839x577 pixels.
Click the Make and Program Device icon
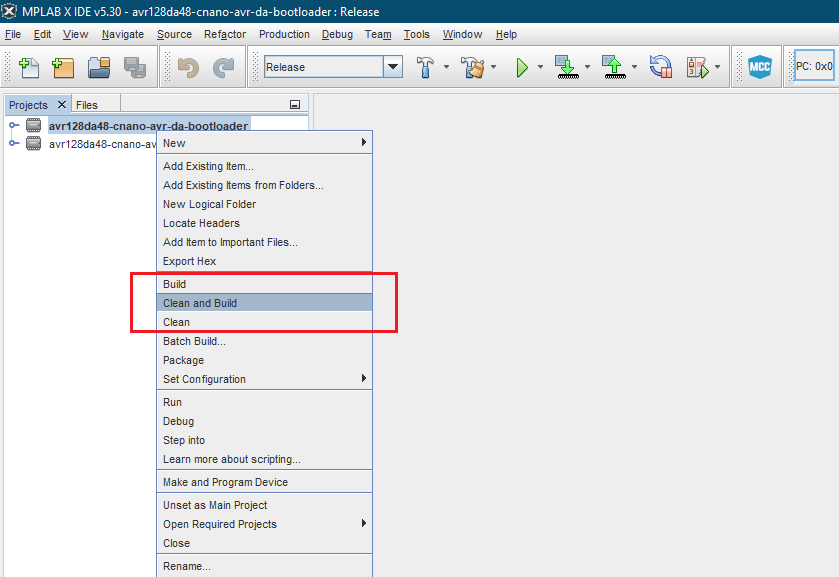567,67
